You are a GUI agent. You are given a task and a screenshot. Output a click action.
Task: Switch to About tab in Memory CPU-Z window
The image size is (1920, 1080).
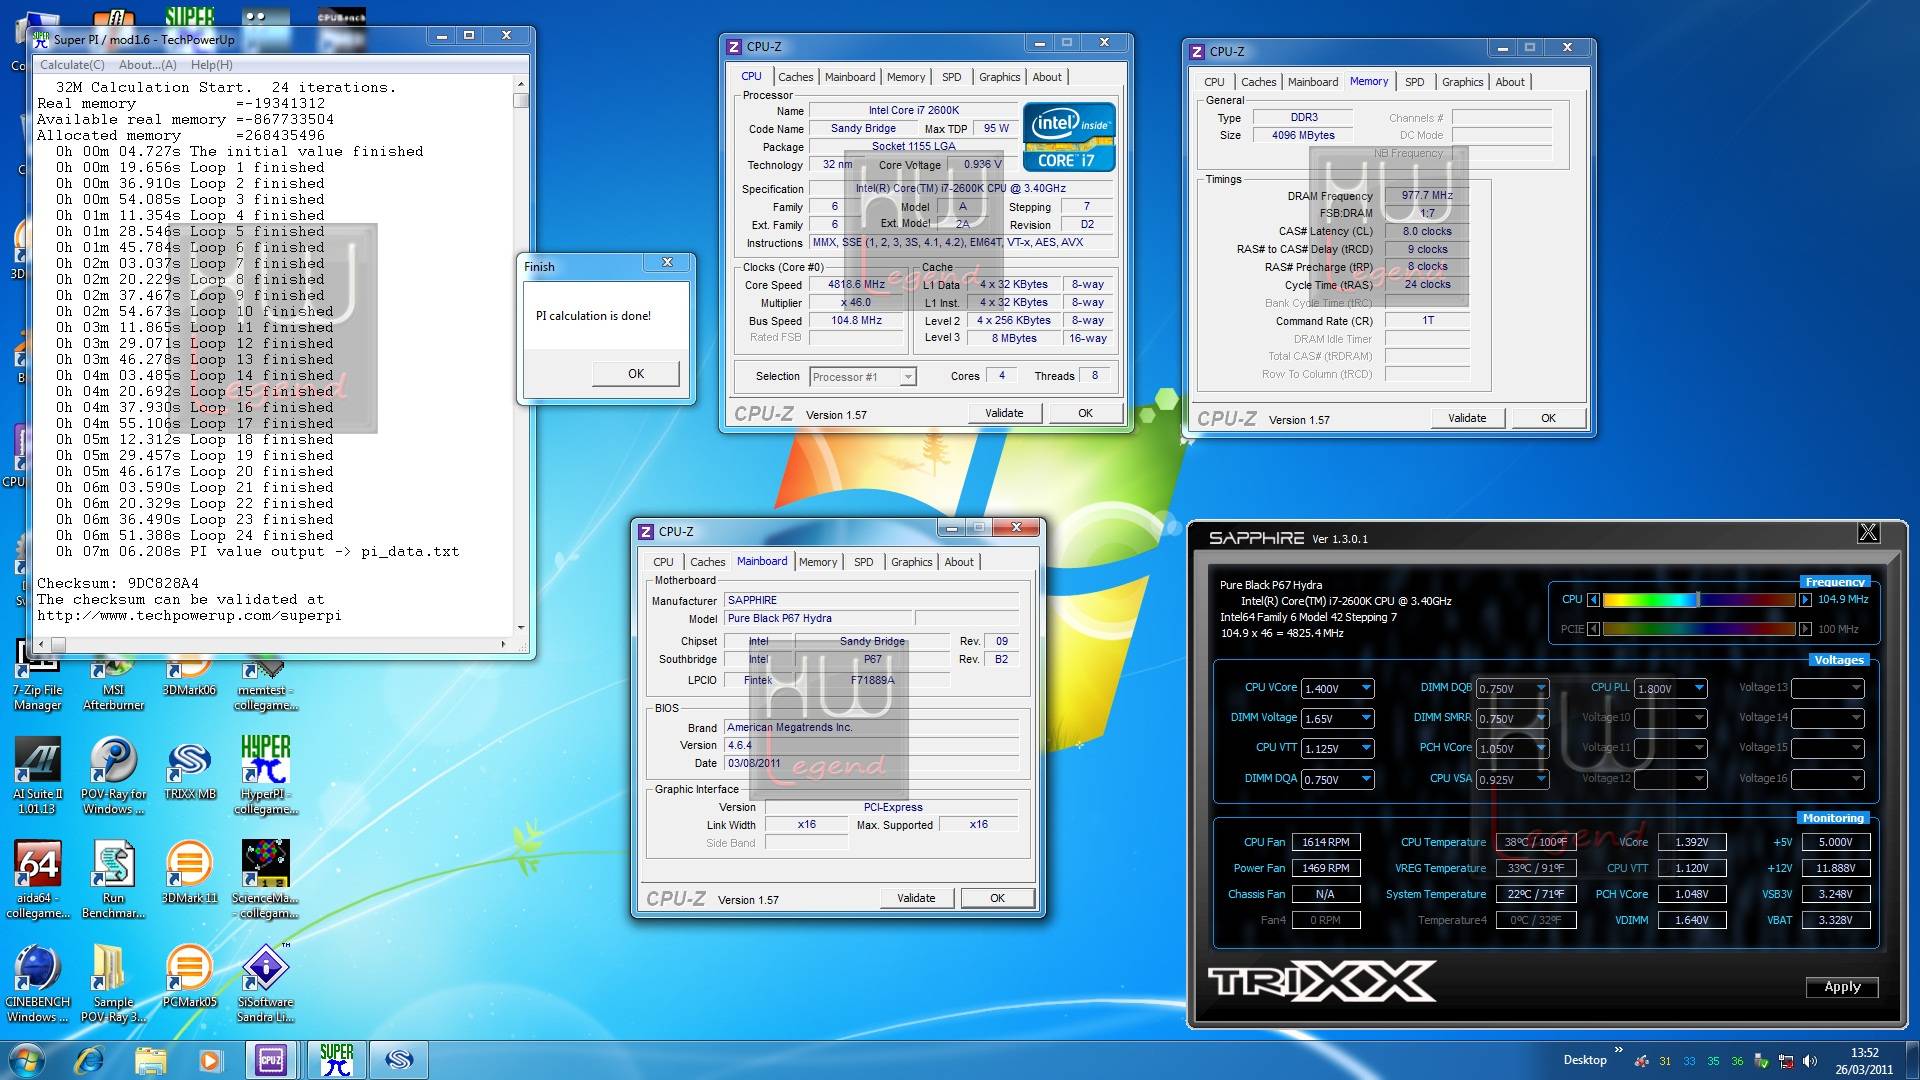pyautogui.click(x=1510, y=82)
